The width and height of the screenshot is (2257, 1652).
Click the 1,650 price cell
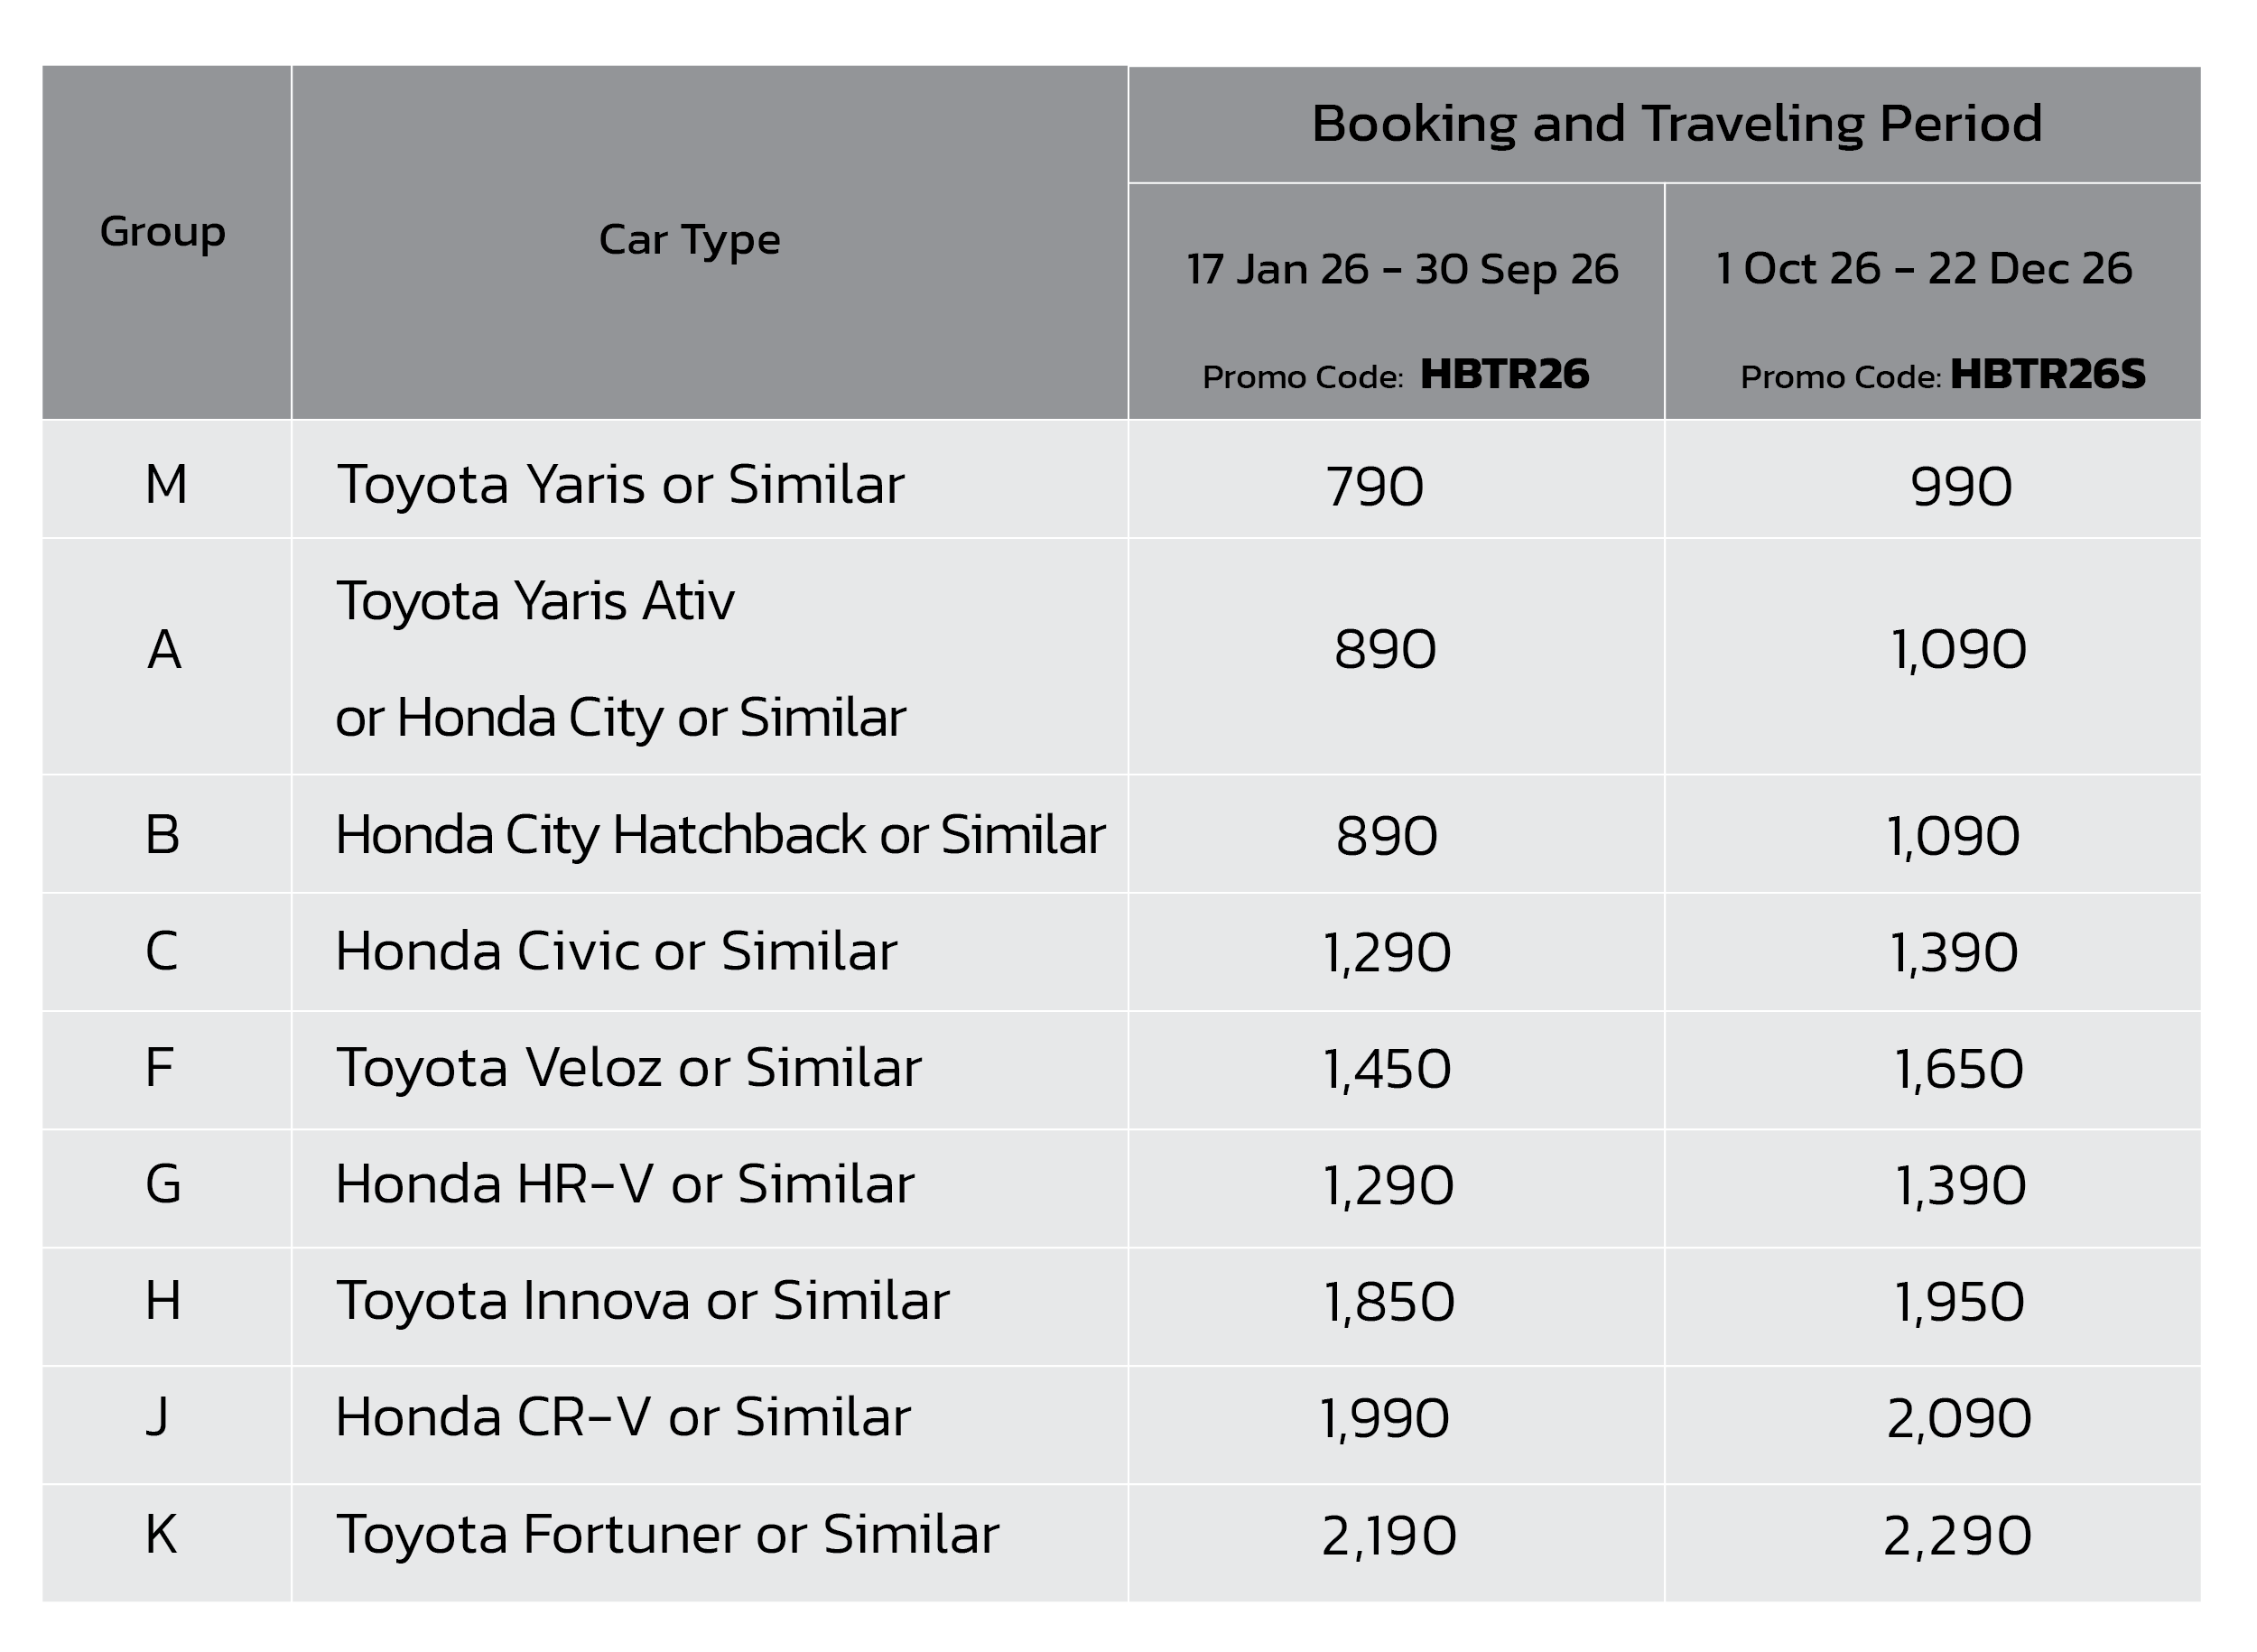point(1958,1069)
